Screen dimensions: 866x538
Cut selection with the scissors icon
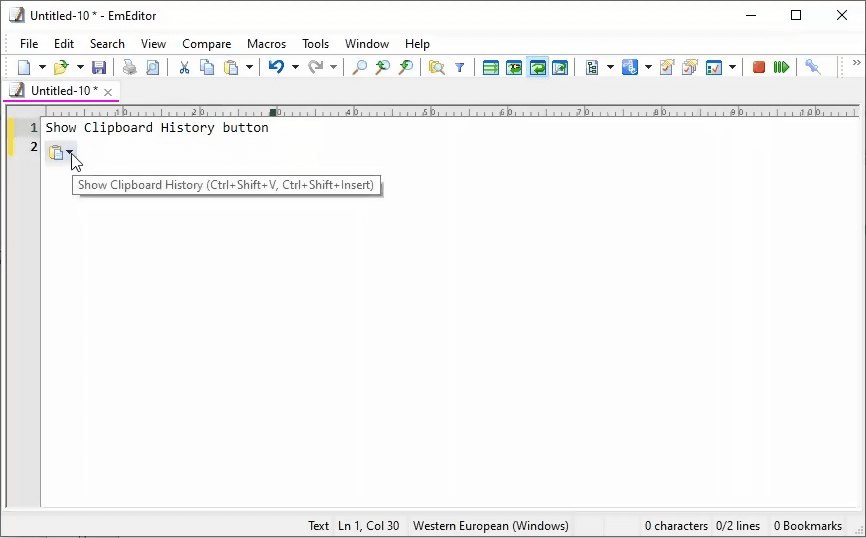184,67
